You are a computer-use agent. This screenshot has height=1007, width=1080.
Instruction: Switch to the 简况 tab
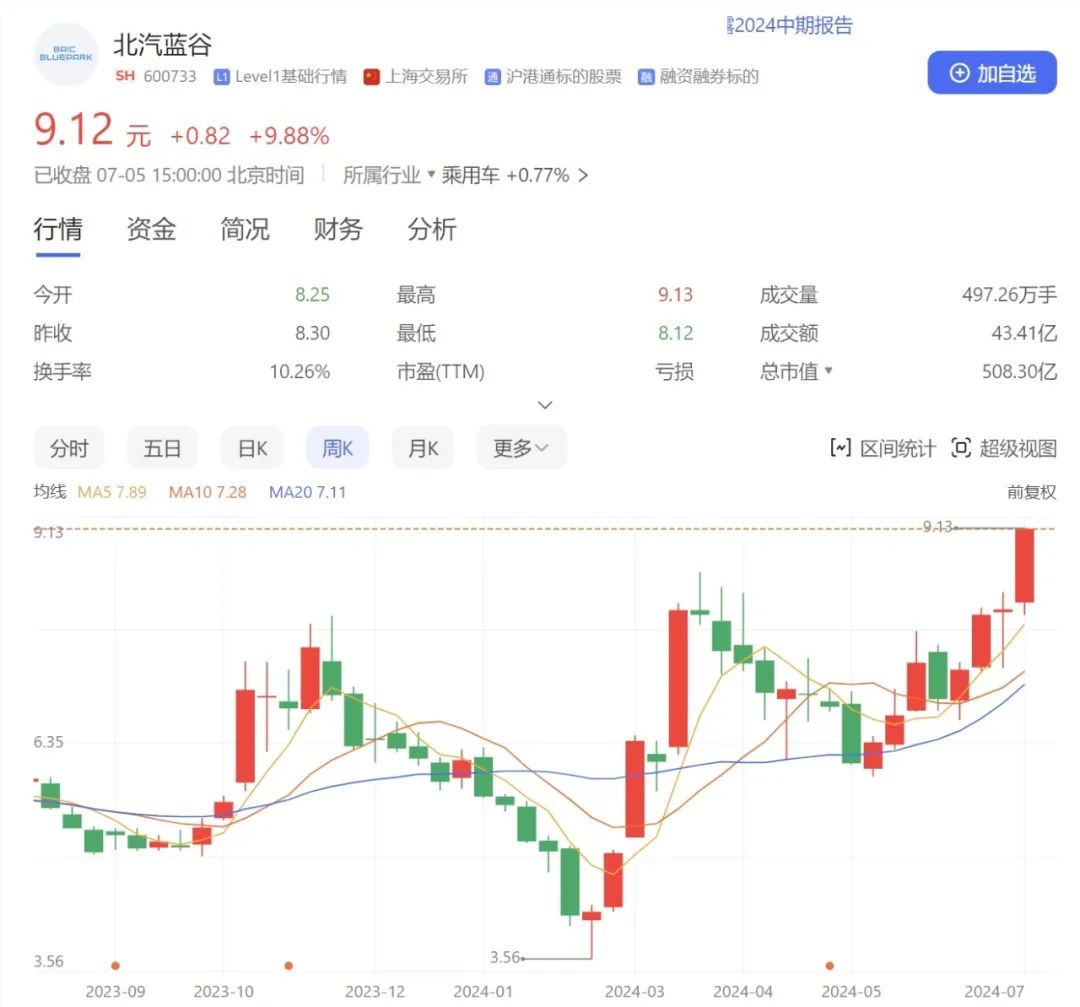pos(245,229)
